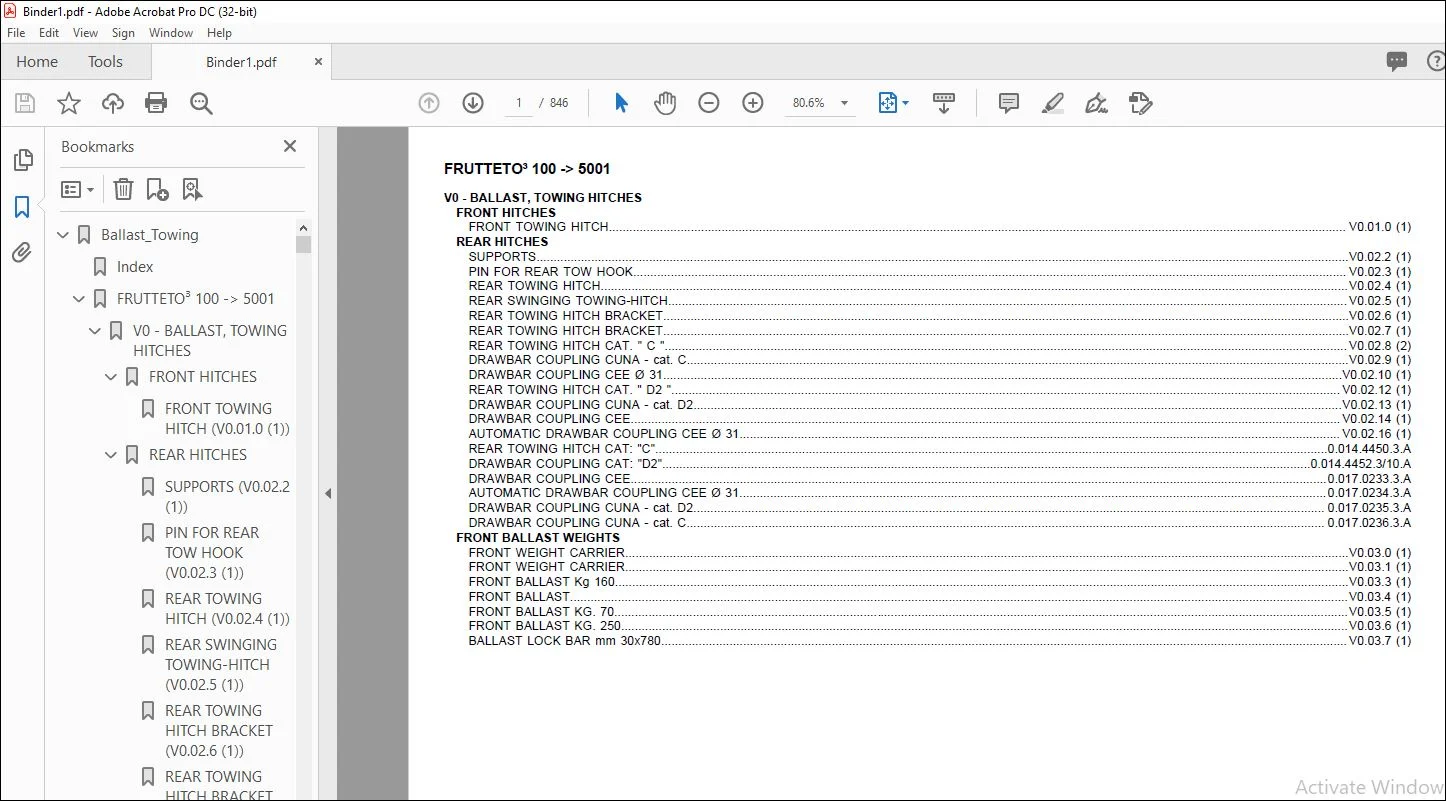Collapse the Ballast_Towing bookmark
The image size is (1446, 801).
point(63,235)
